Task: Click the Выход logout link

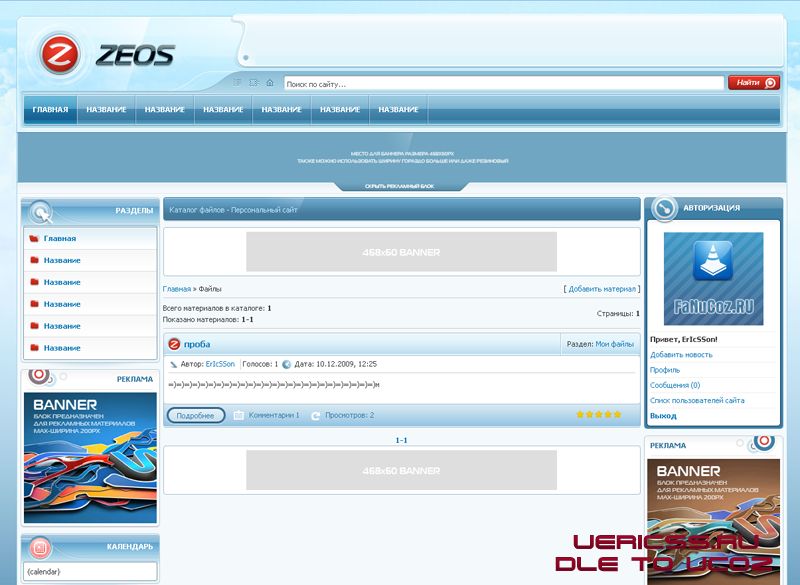Action: (663, 416)
